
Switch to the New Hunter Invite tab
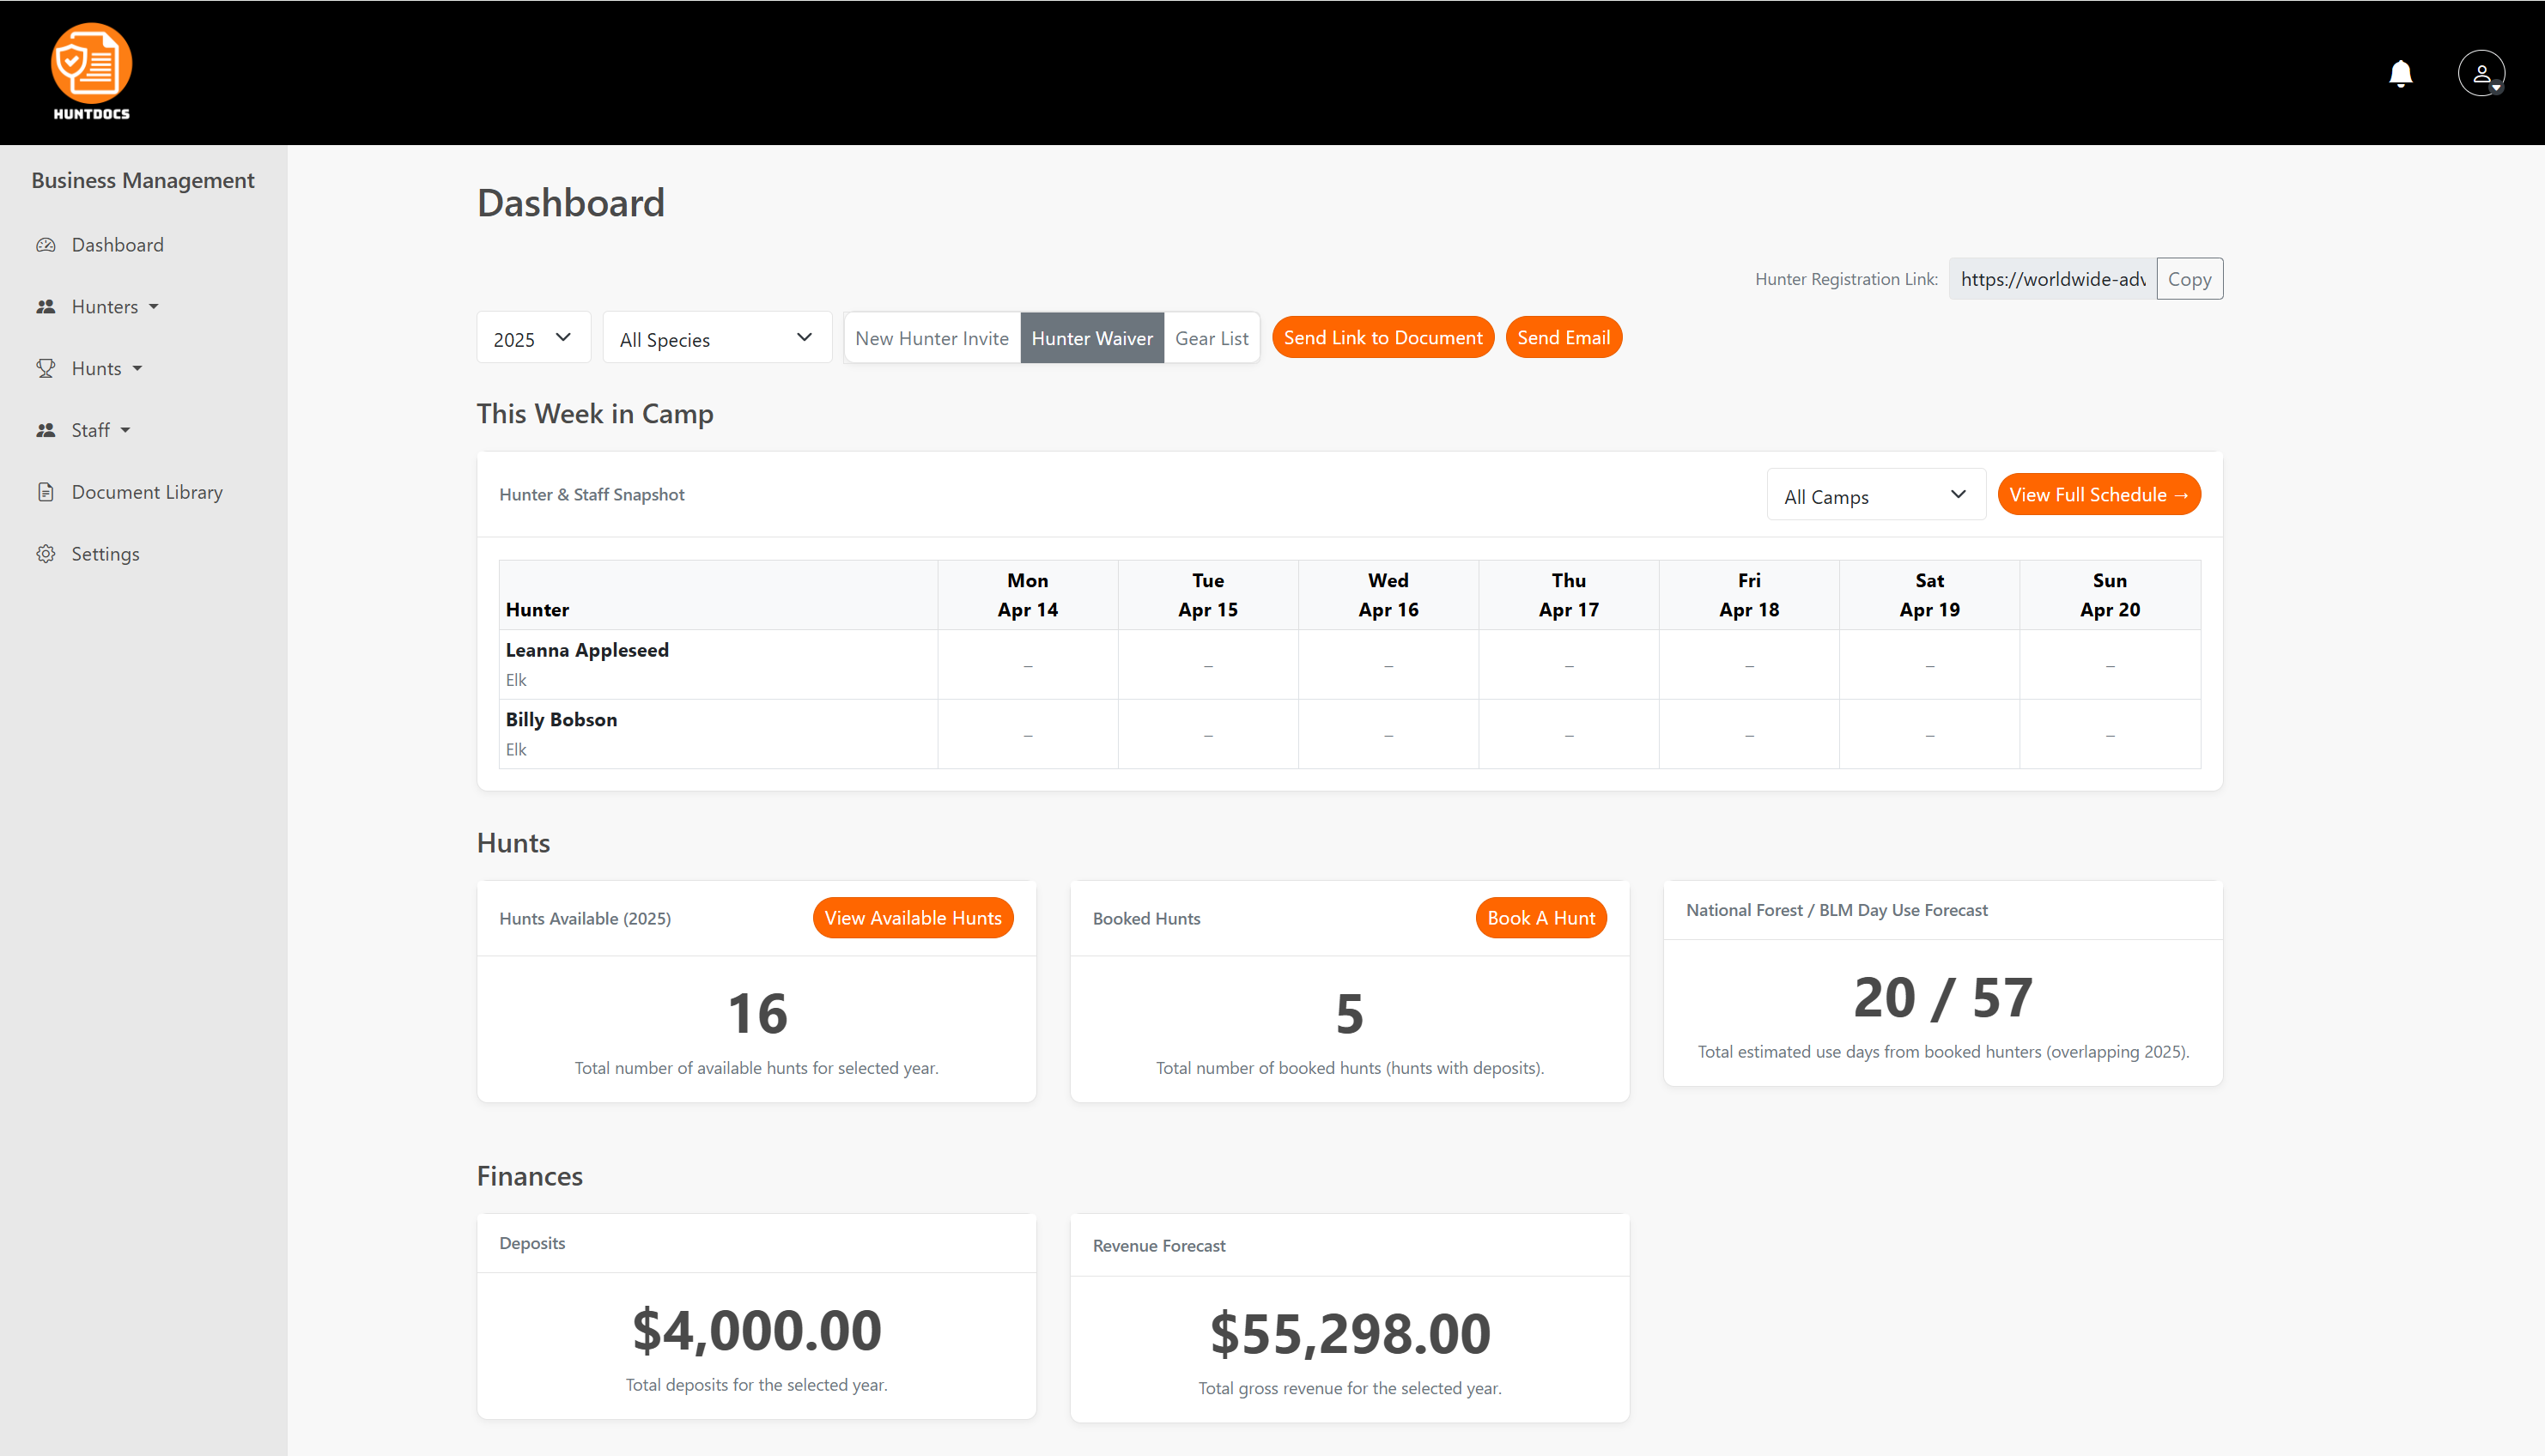click(x=931, y=338)
